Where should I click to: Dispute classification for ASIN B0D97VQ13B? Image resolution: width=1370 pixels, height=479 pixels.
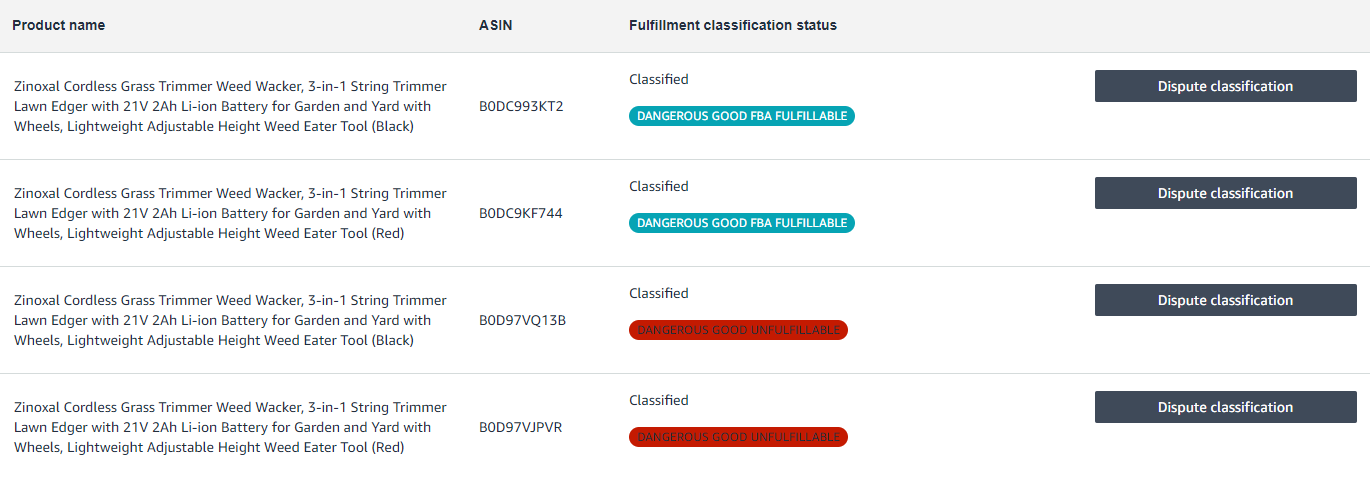point(1225,300)
